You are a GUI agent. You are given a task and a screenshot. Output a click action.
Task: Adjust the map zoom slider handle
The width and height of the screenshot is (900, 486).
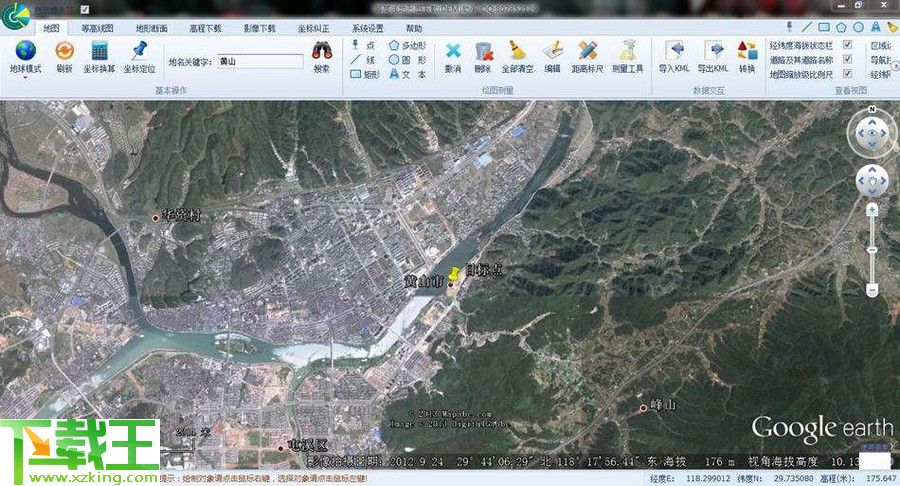pyautogui.click(x=872, y=250)
